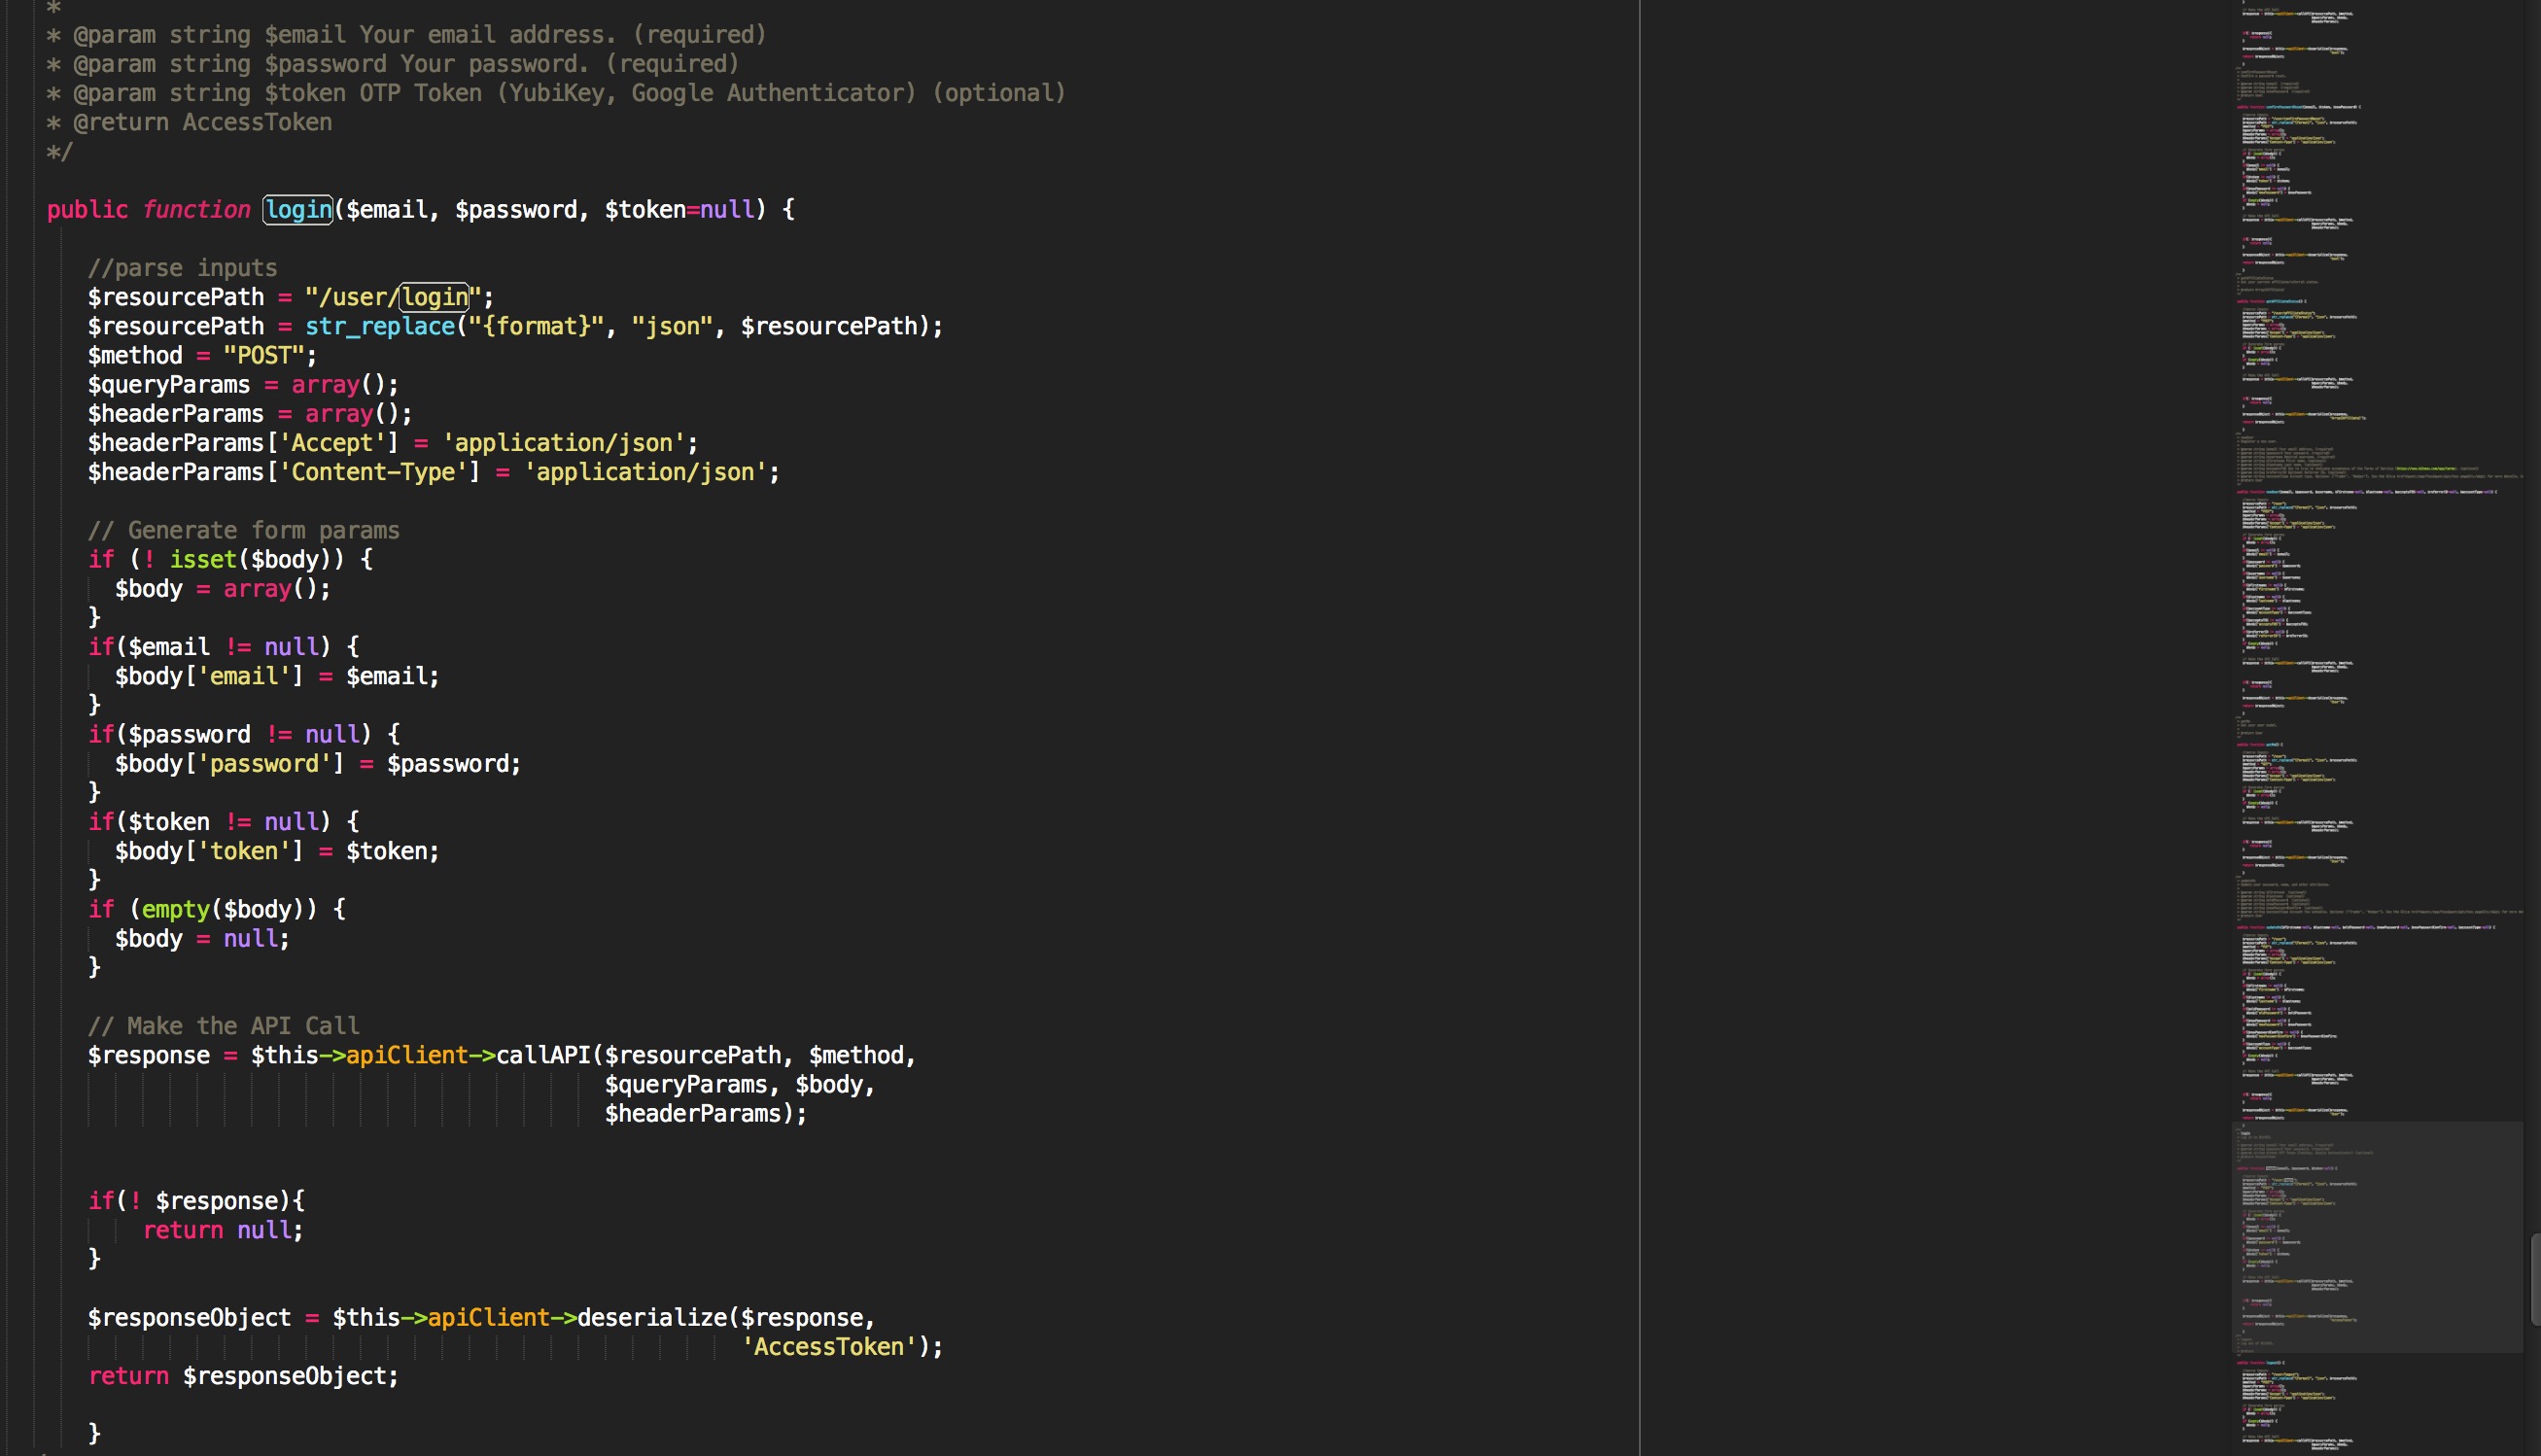2541x1456 pixels.
Task: Click the @return AccessToken docblock line
Action: tap(202, 122)
